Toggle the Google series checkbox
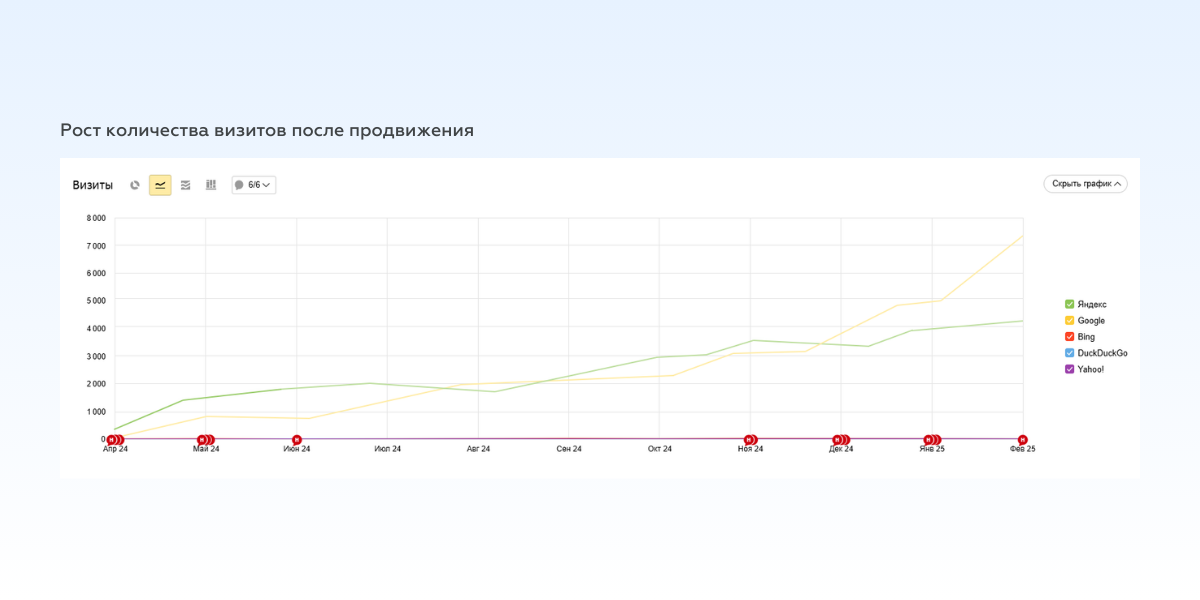Image resolution: width=1200 pixels, height=600 pixels. (x=1070, y=321)
